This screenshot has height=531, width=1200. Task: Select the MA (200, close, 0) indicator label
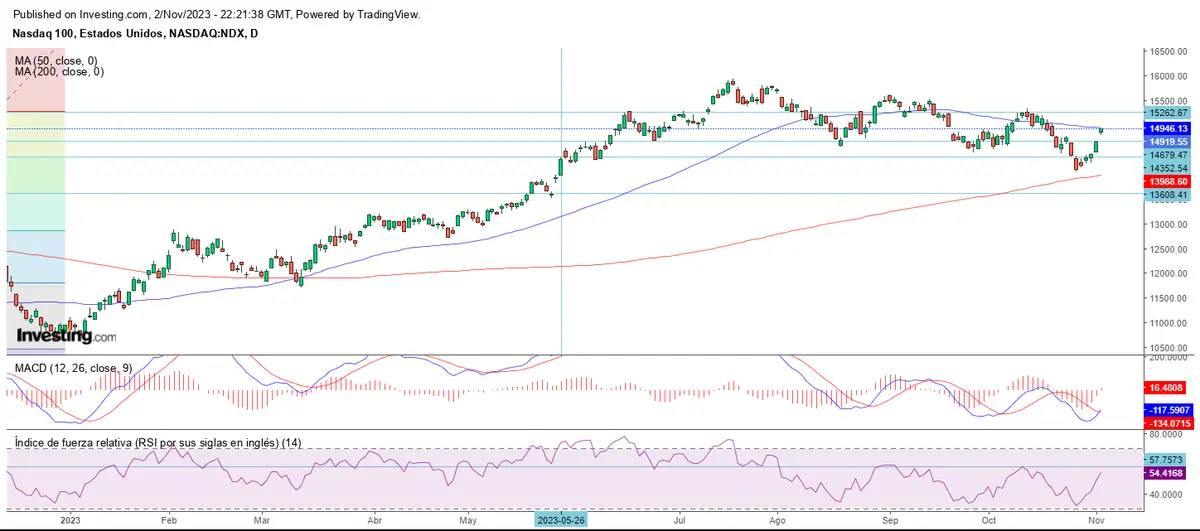point(60,72)
